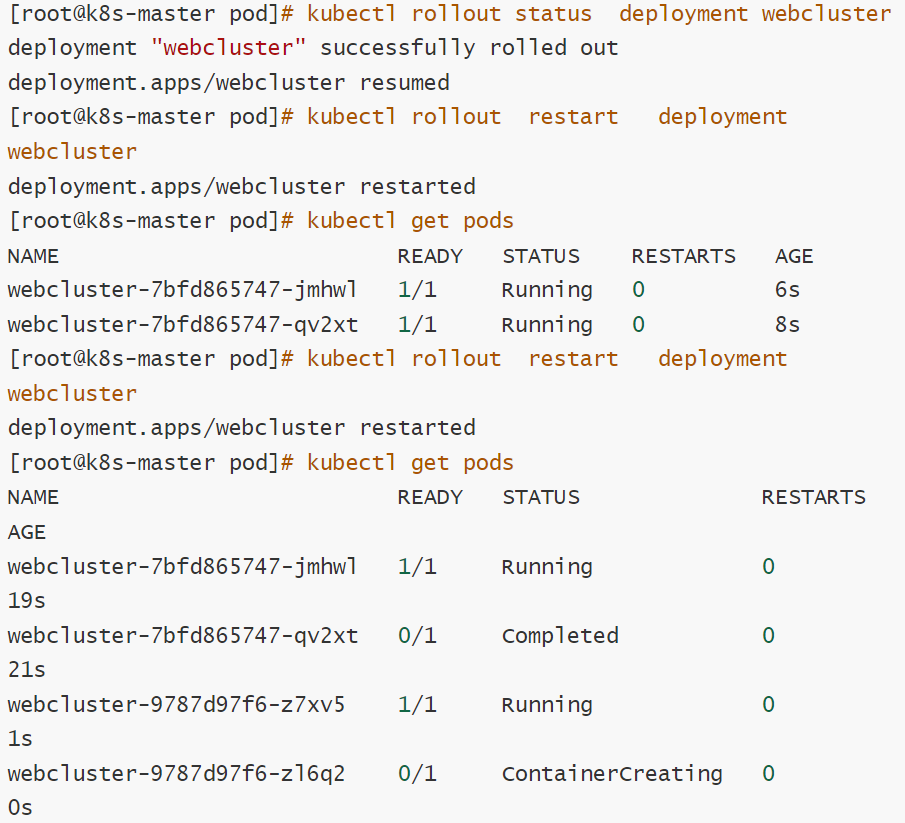The width and height of the screenshot is (905, 823).
Task: Click '0/1' ready value in ContainerCreating row
Action: (417, 774)
